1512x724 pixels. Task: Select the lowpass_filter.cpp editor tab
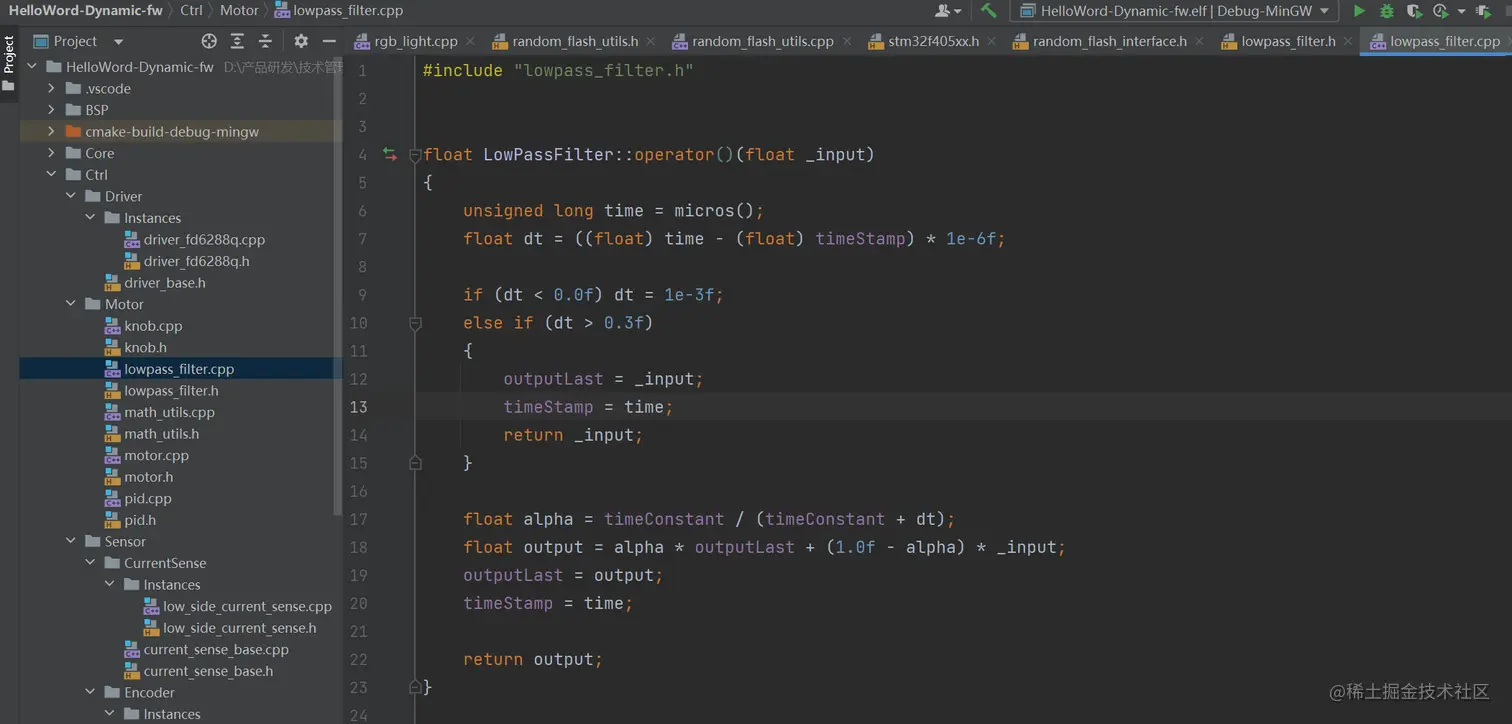pos(1436,41)
